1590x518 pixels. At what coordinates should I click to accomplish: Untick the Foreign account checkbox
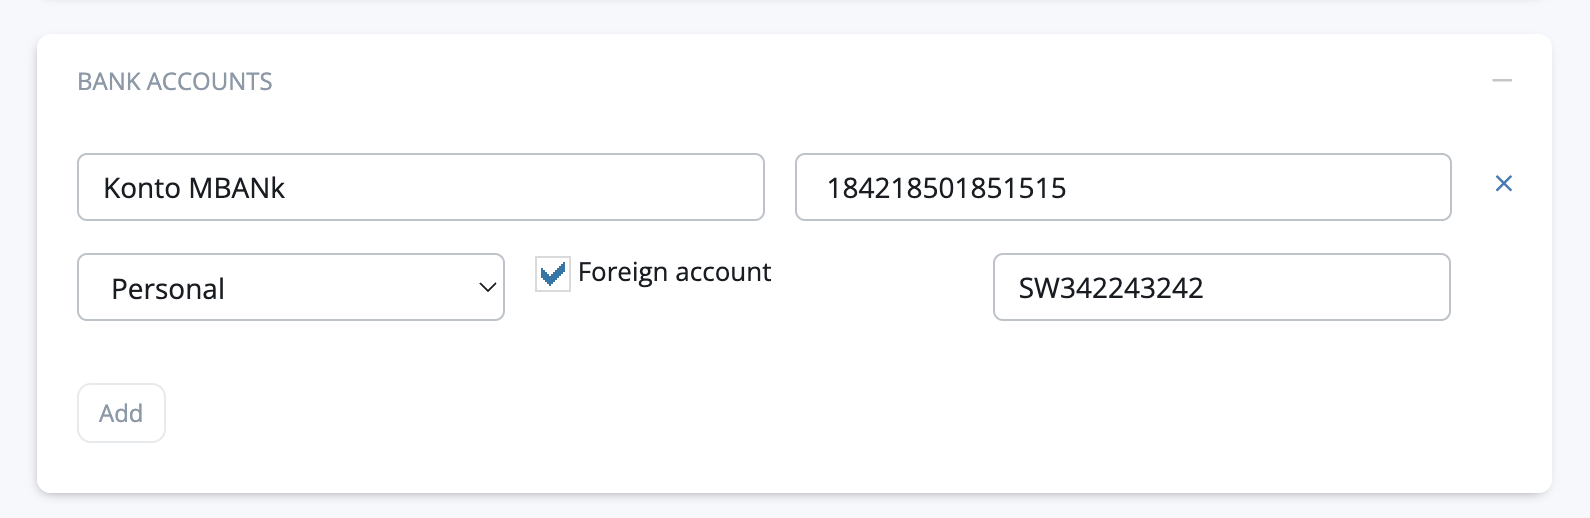[552, 273]
